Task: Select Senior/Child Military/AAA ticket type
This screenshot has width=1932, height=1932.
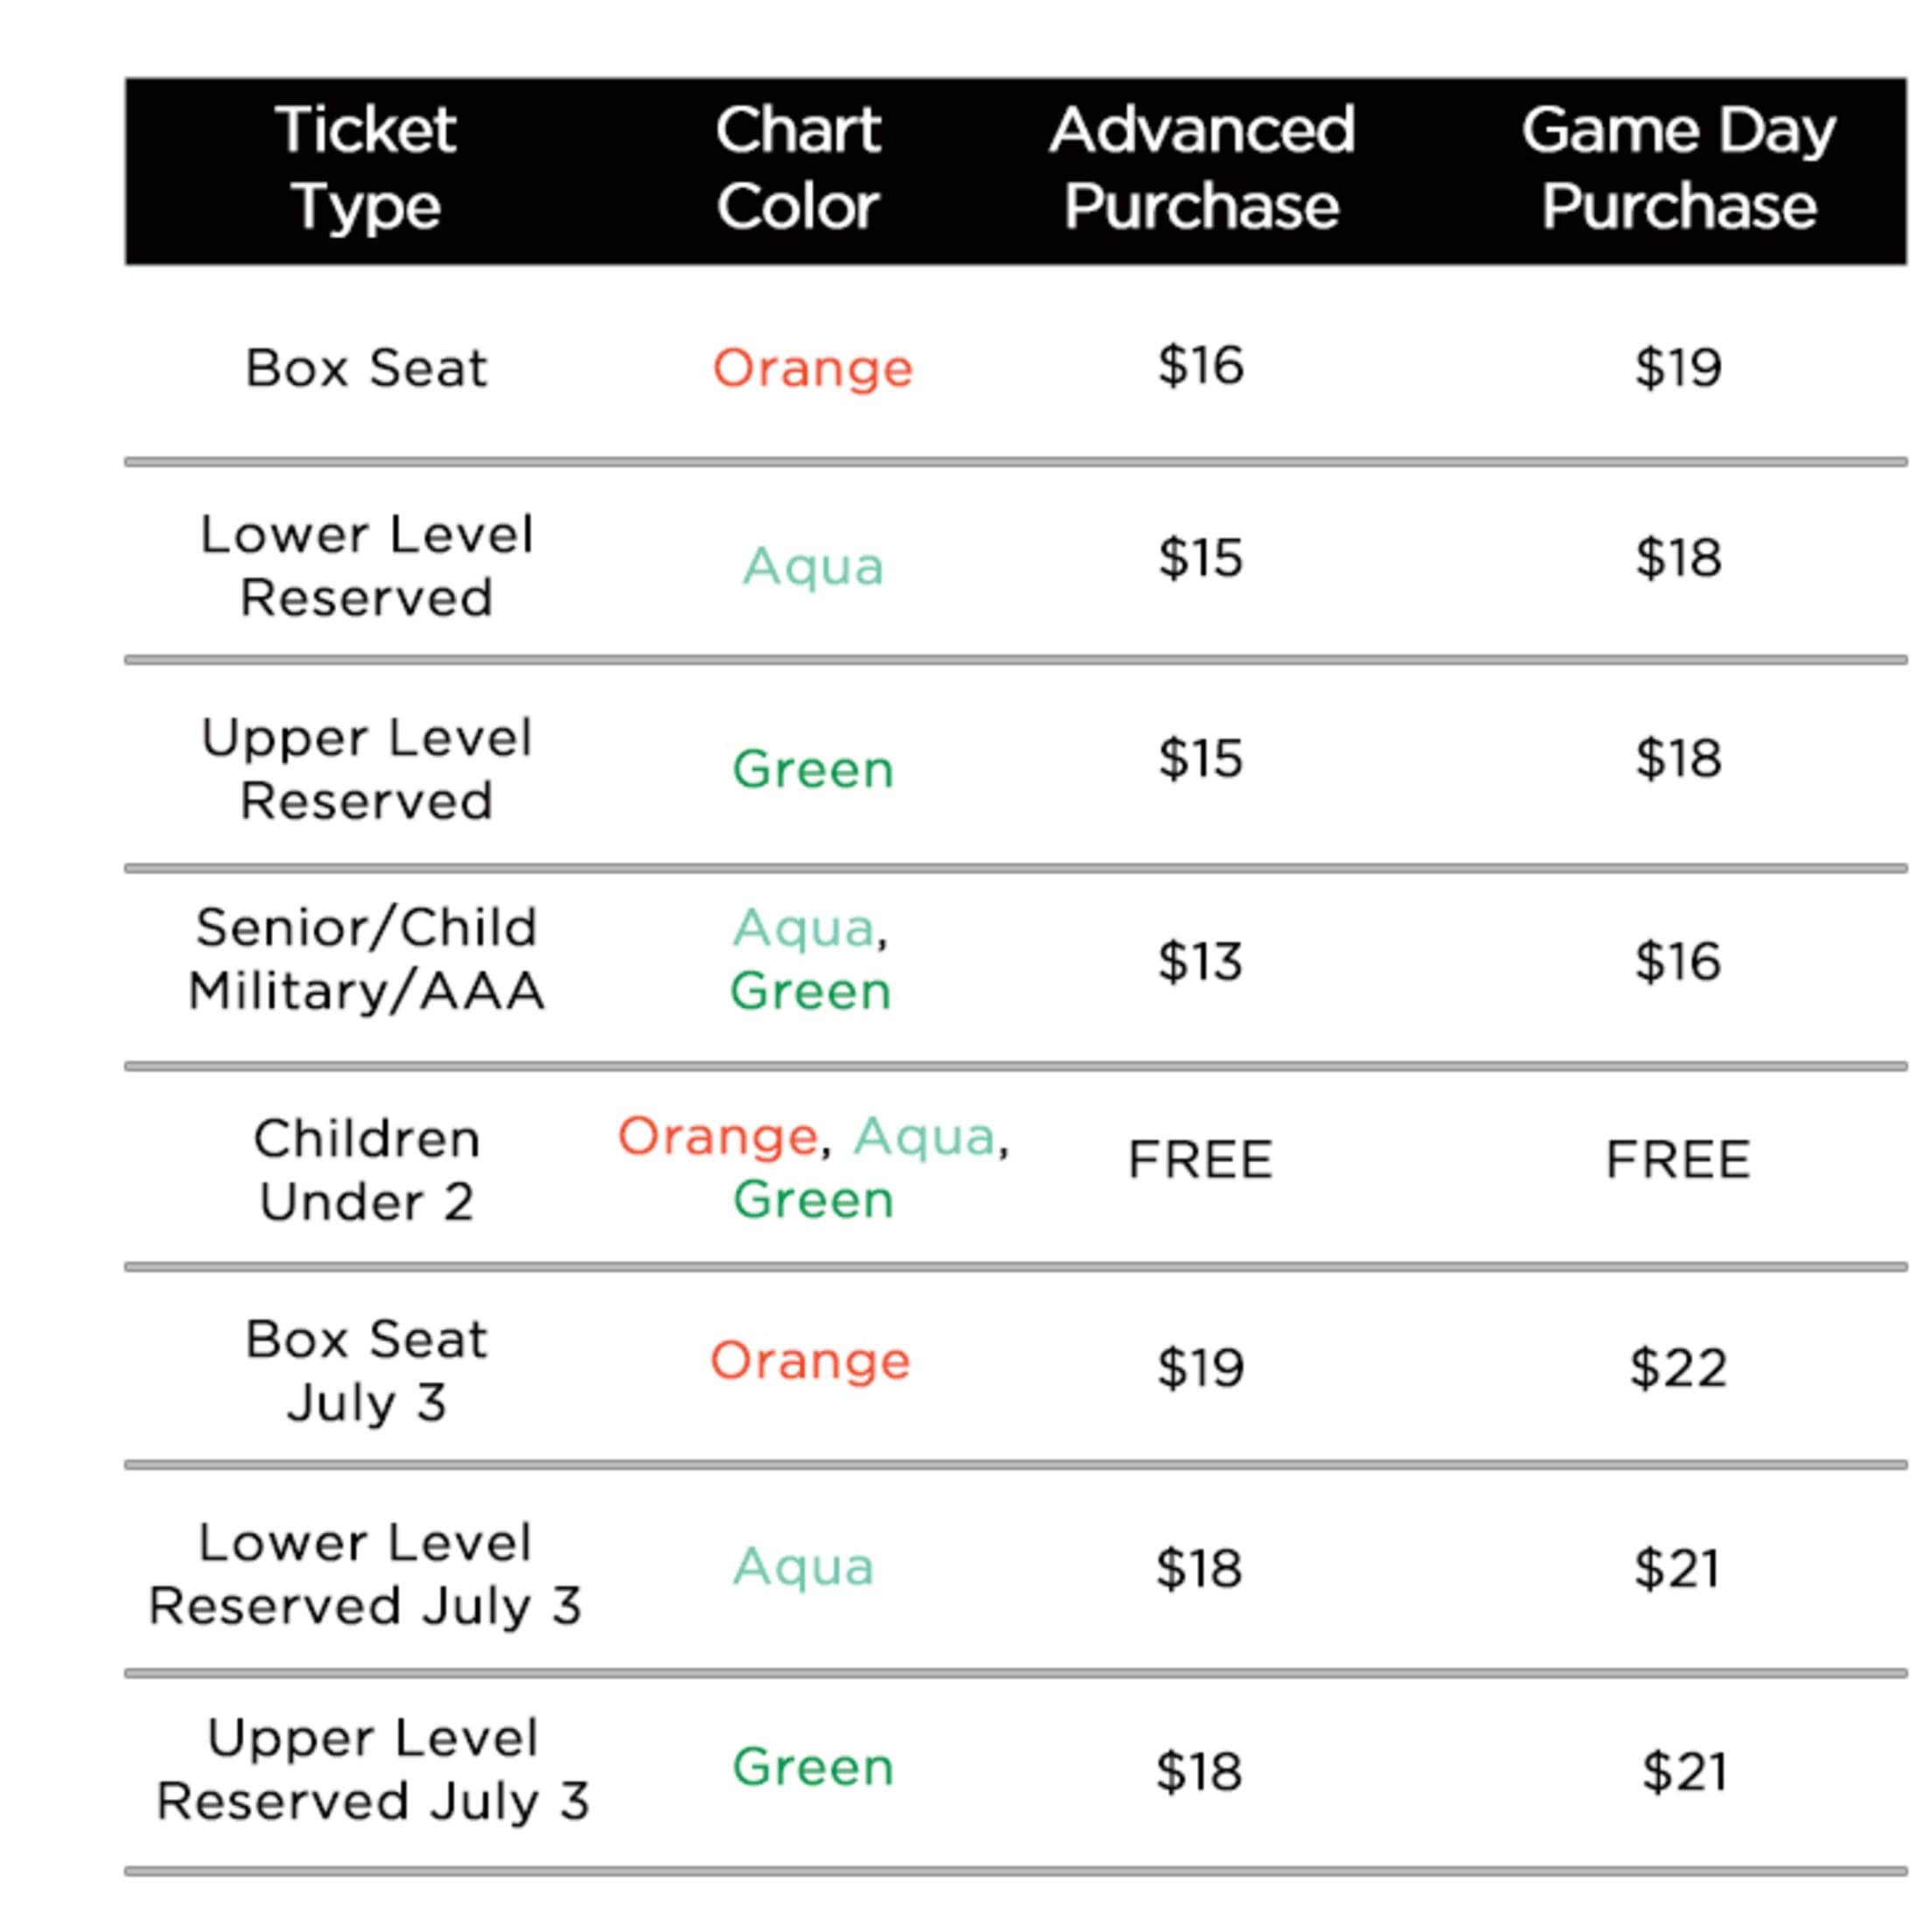Action: click(366, 959)
